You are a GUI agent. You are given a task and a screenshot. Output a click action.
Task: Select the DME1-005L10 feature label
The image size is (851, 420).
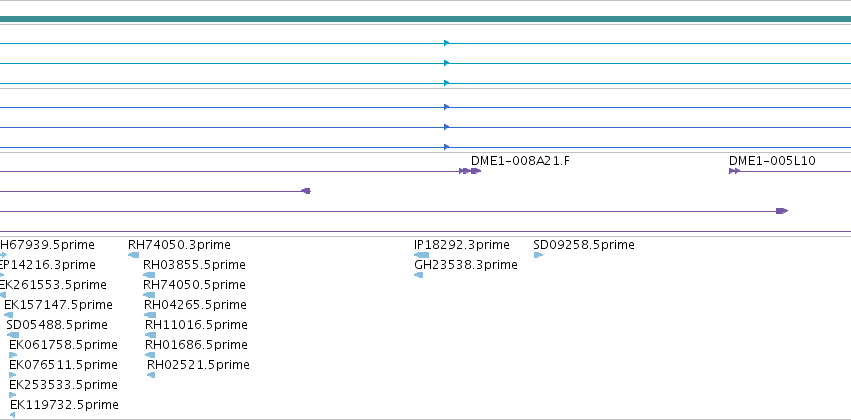tap(772, 161)
